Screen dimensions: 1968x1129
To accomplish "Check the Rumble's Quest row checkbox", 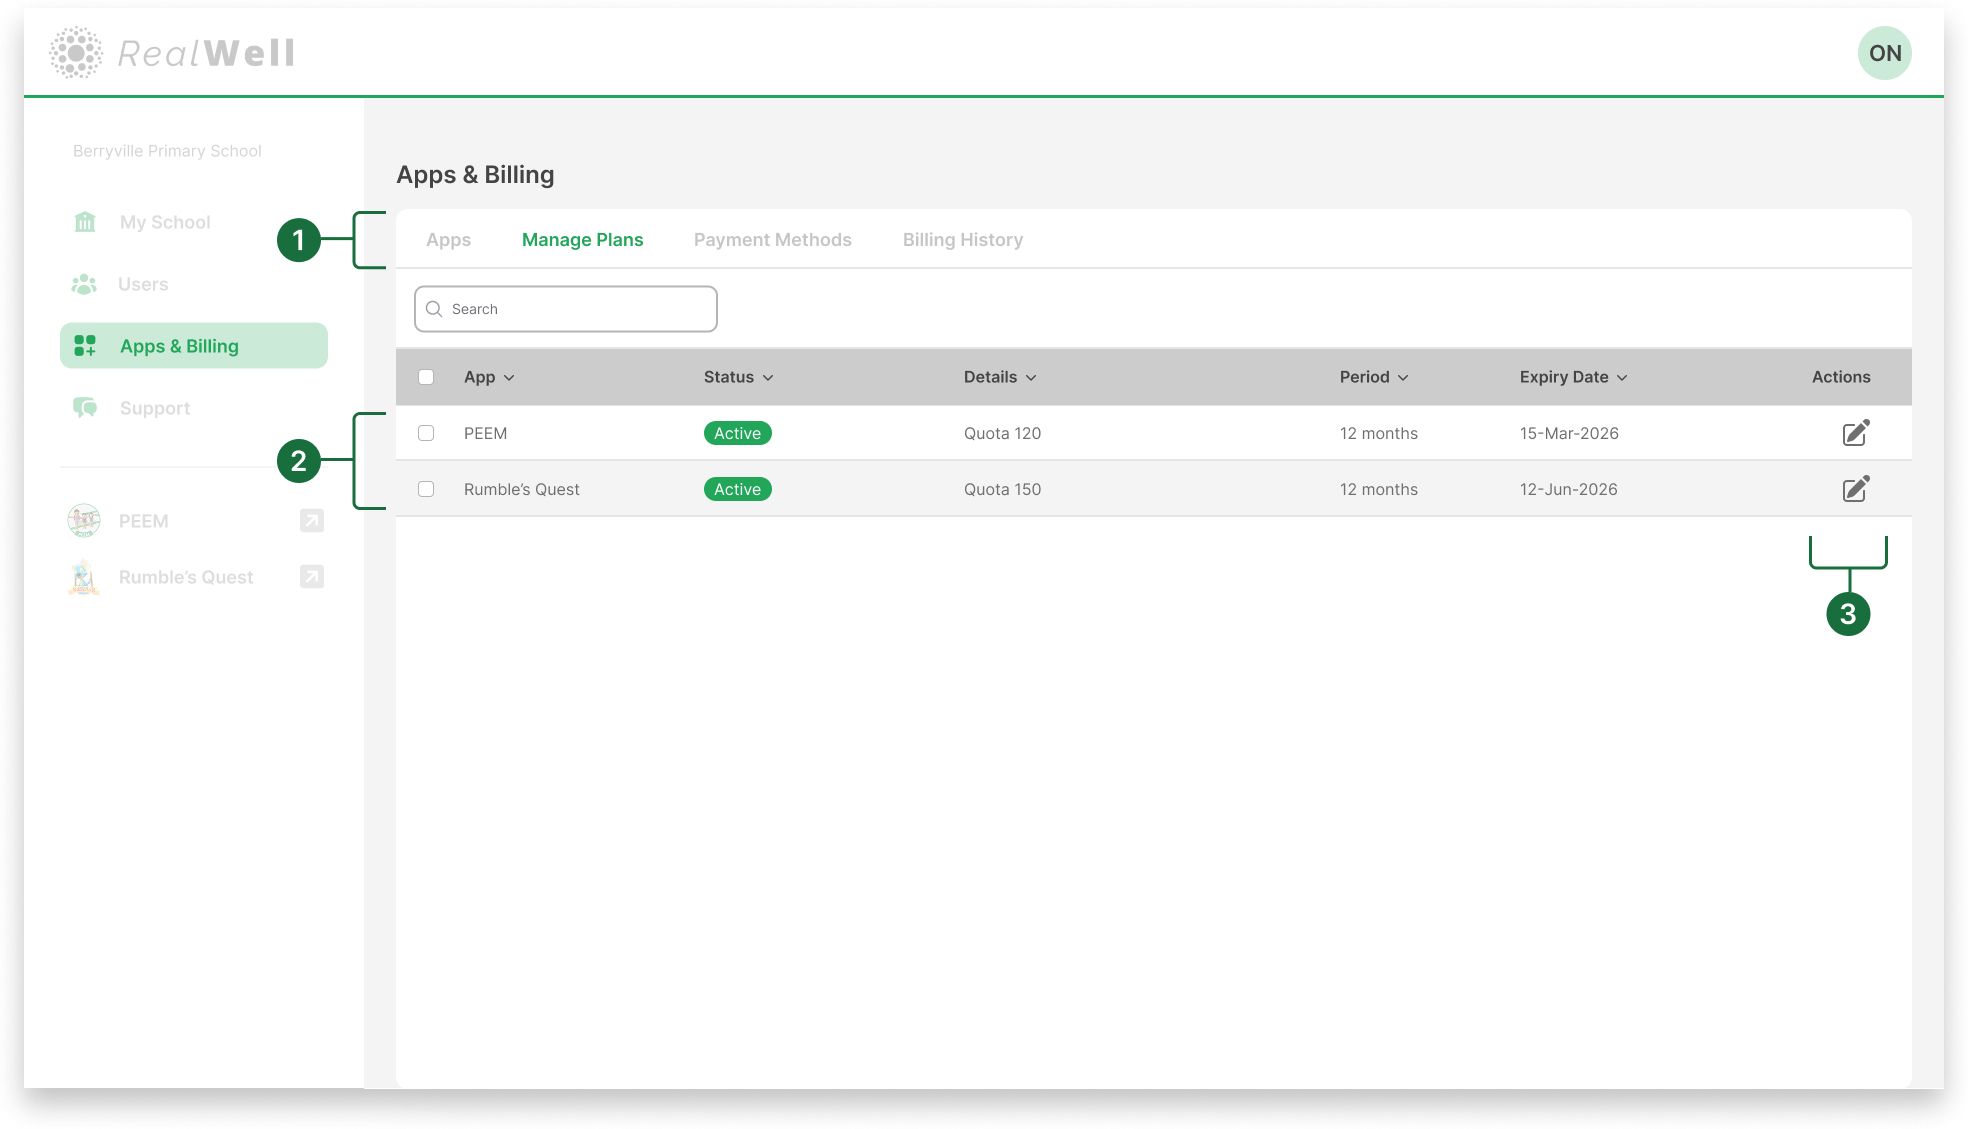I will (x=426, y=488).
